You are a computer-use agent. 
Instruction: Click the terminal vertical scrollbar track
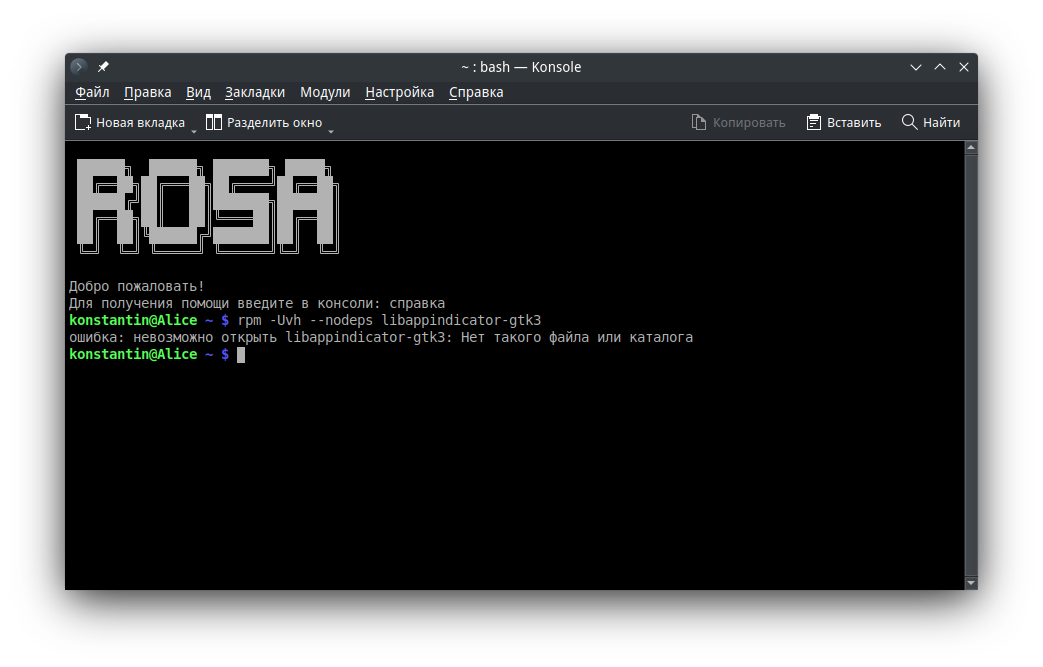pyautogui.click(x=971, y=366)
